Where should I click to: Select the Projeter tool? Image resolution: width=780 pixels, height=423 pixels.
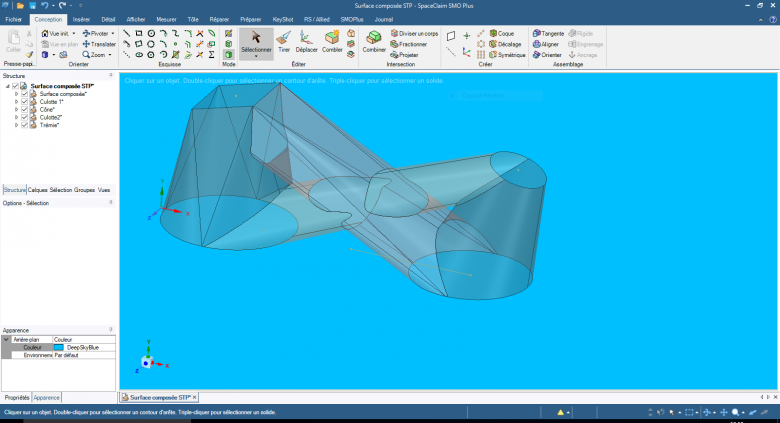[x=408, y=55]
